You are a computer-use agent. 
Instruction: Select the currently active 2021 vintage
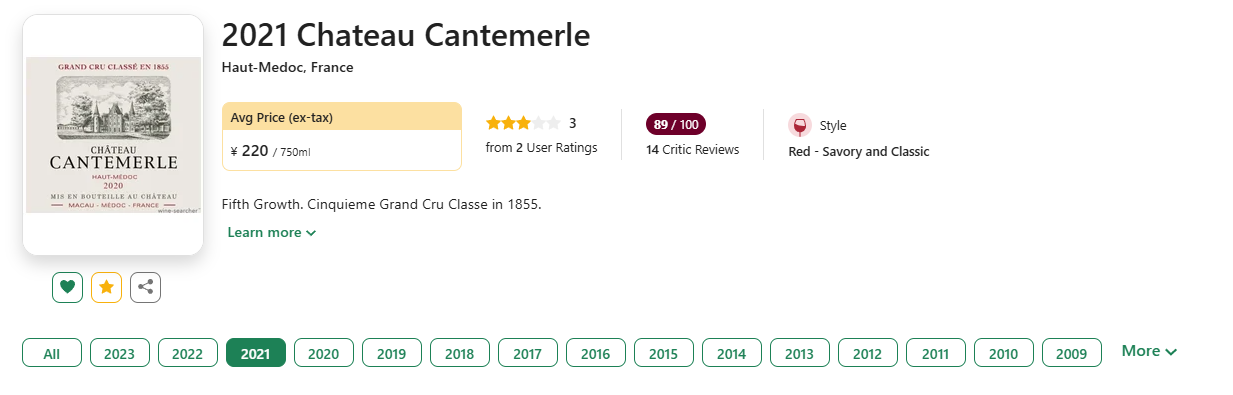coord(256,353)
